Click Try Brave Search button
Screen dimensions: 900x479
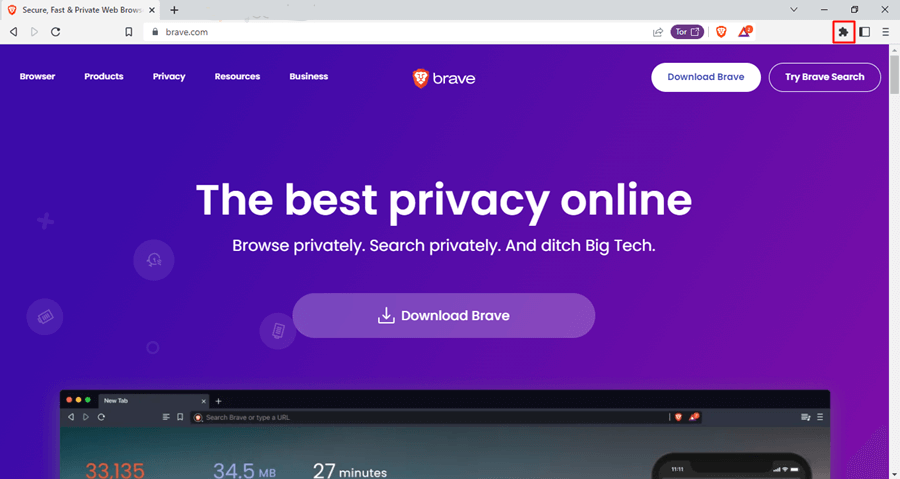[825, 77]
